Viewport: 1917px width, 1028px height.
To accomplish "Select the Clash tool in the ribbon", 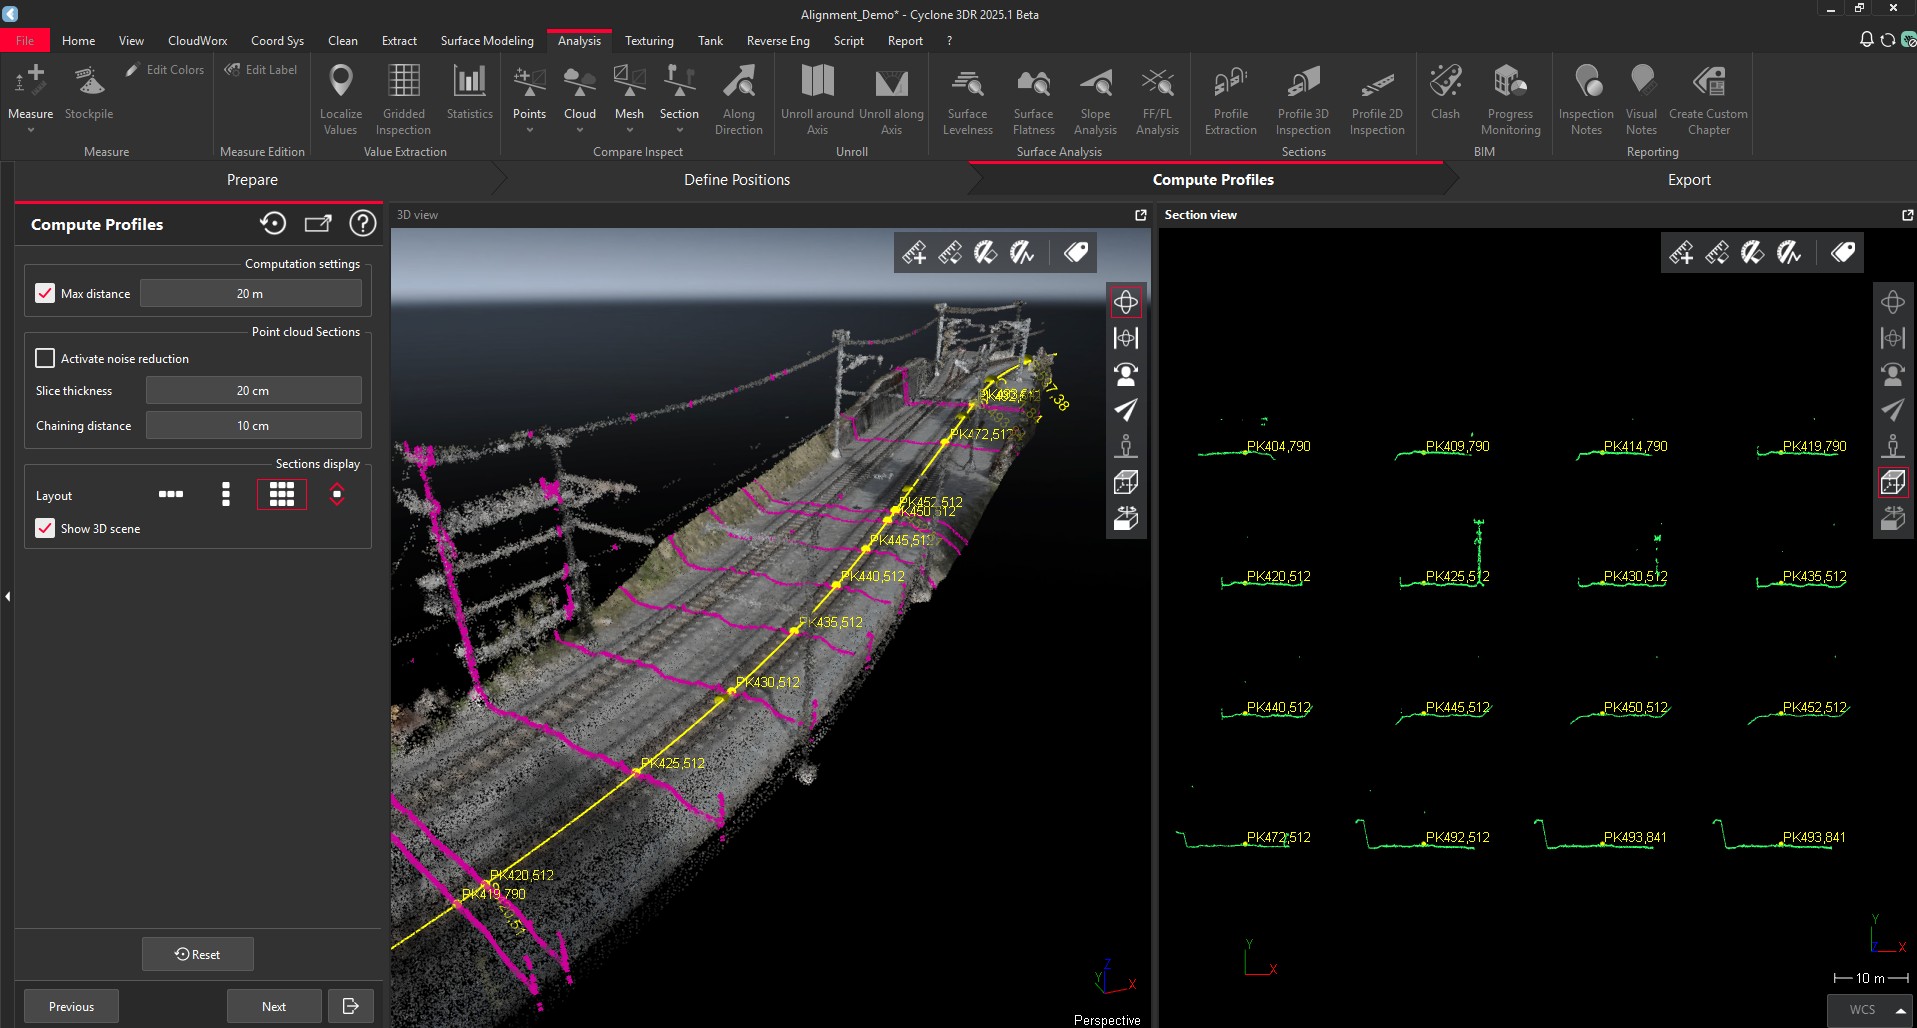I will pos(1444,95).
